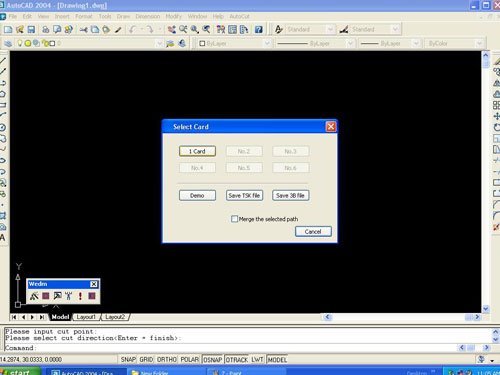This screenshot has width=500, height=375.
Task: Click the Save icon in top toolbar
Action: (31, 30)
